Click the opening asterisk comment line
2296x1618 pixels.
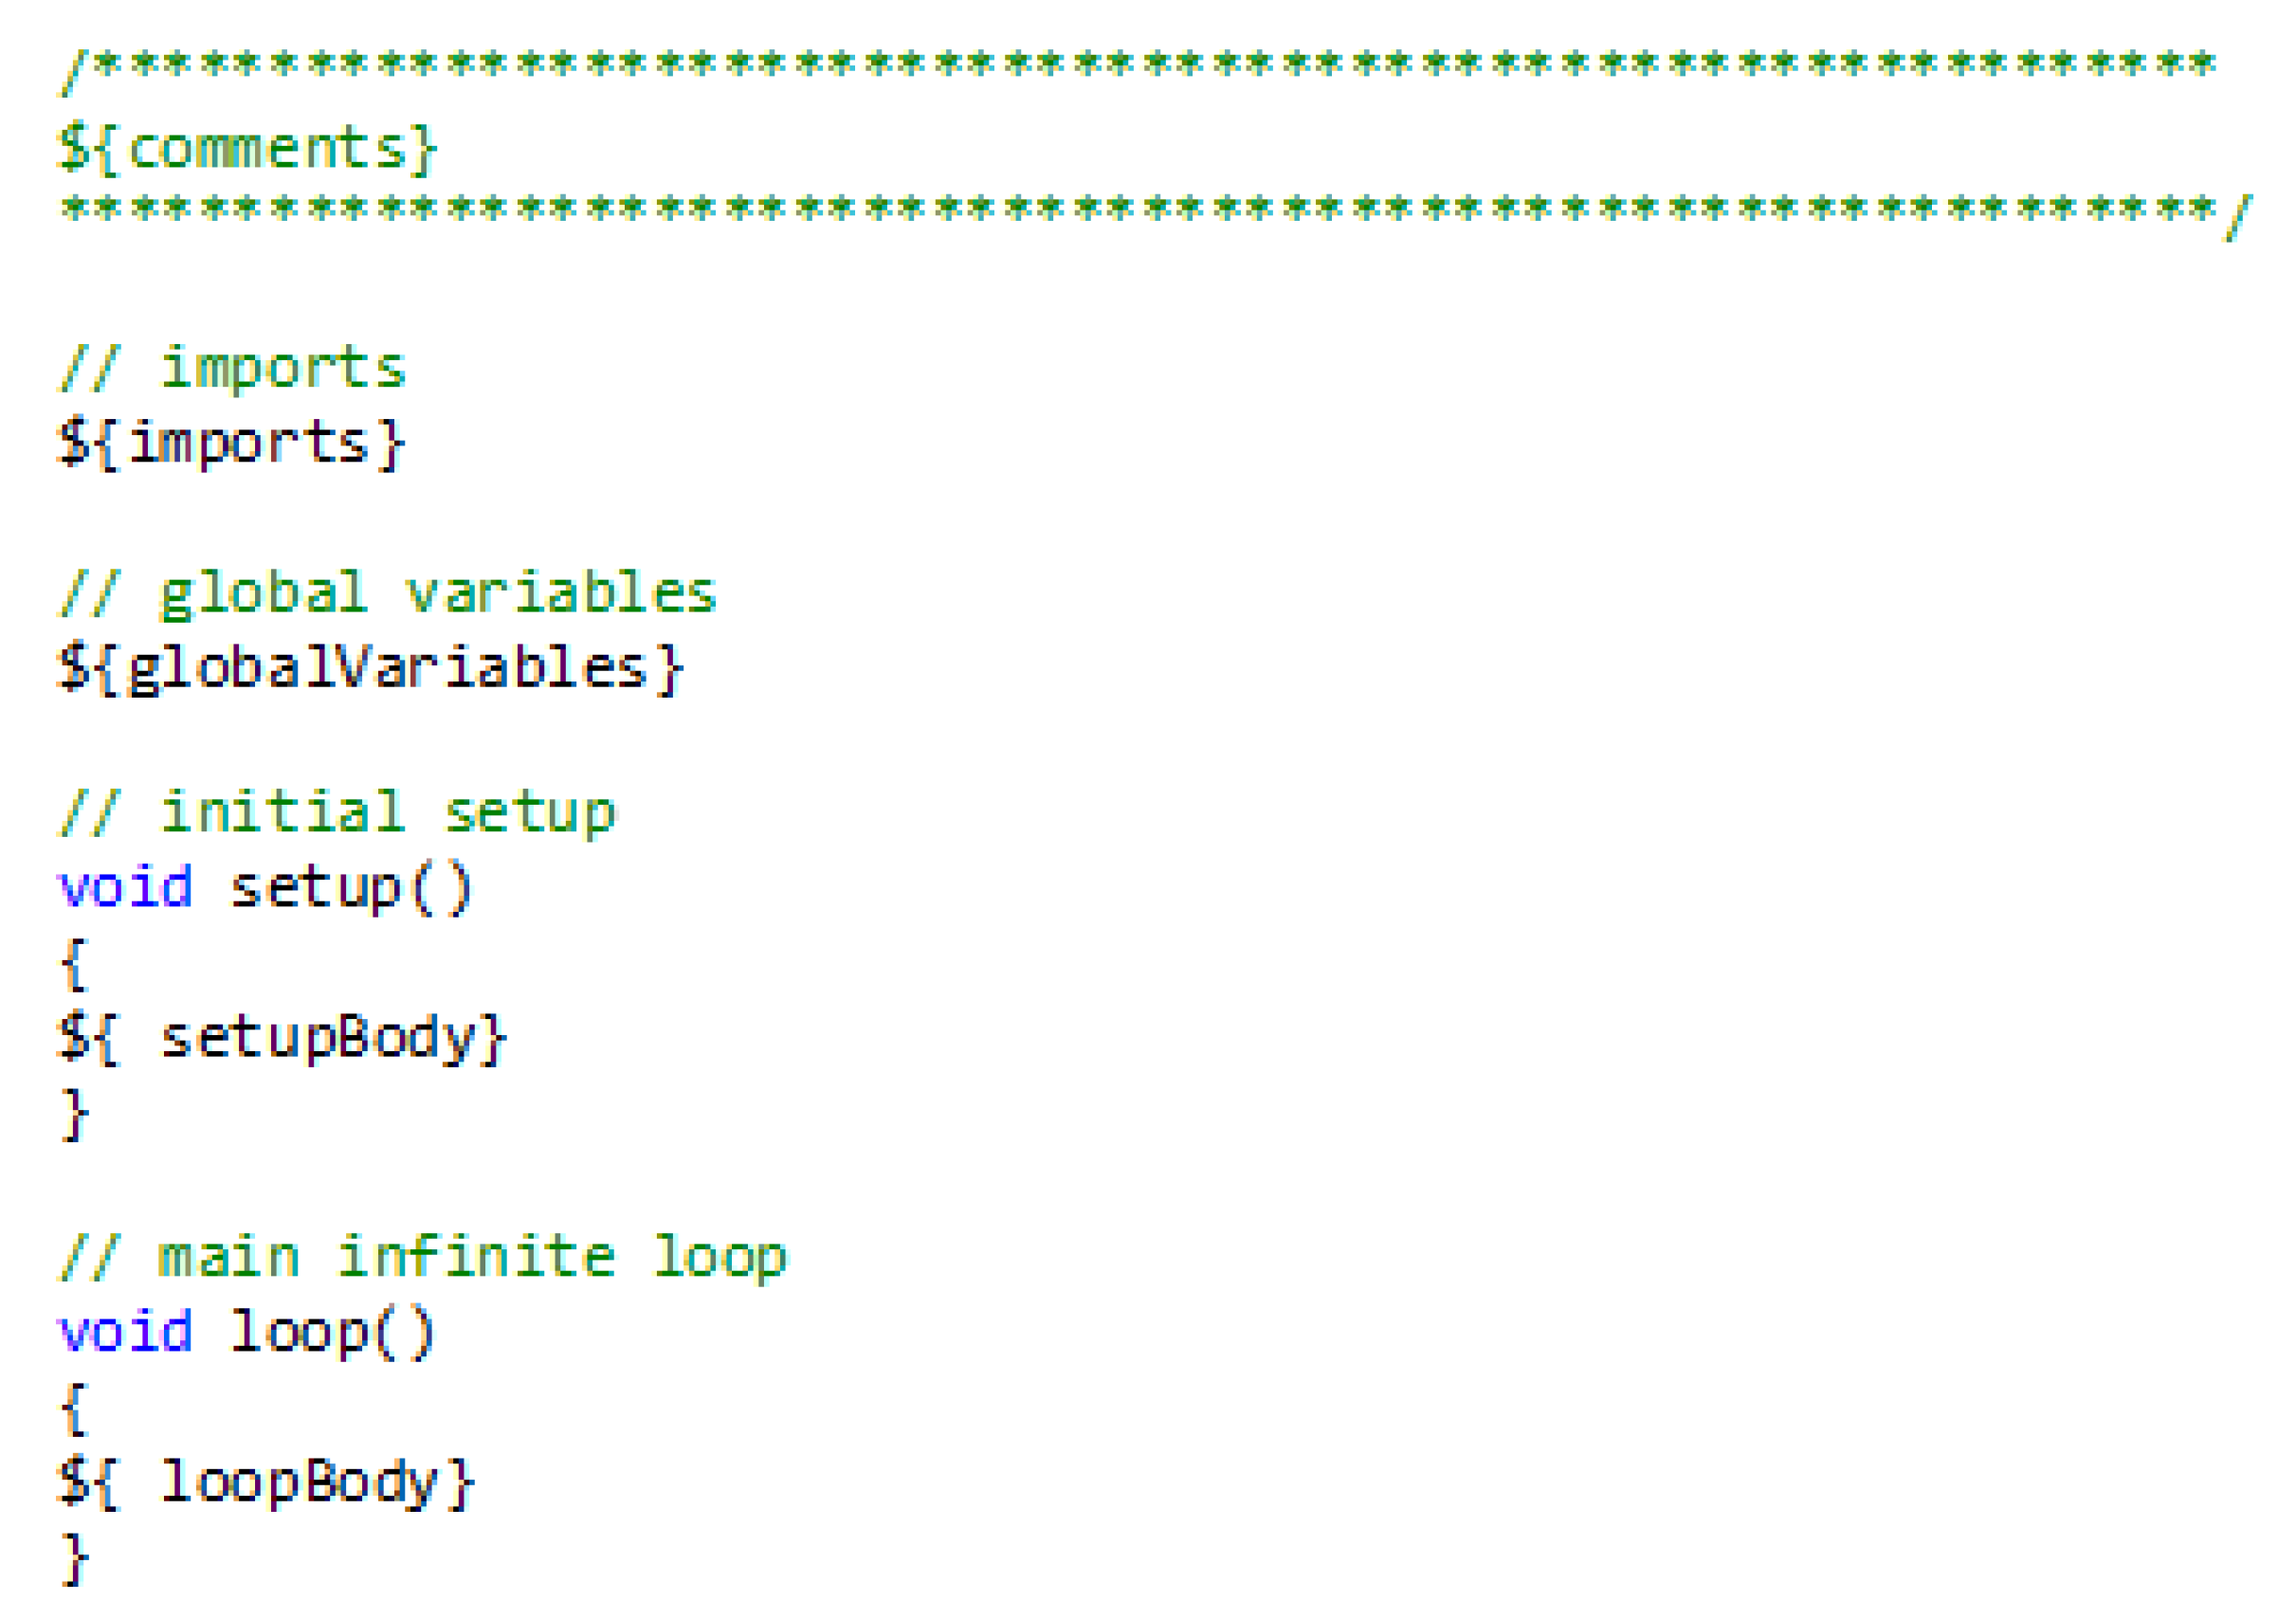[1140, 66]
